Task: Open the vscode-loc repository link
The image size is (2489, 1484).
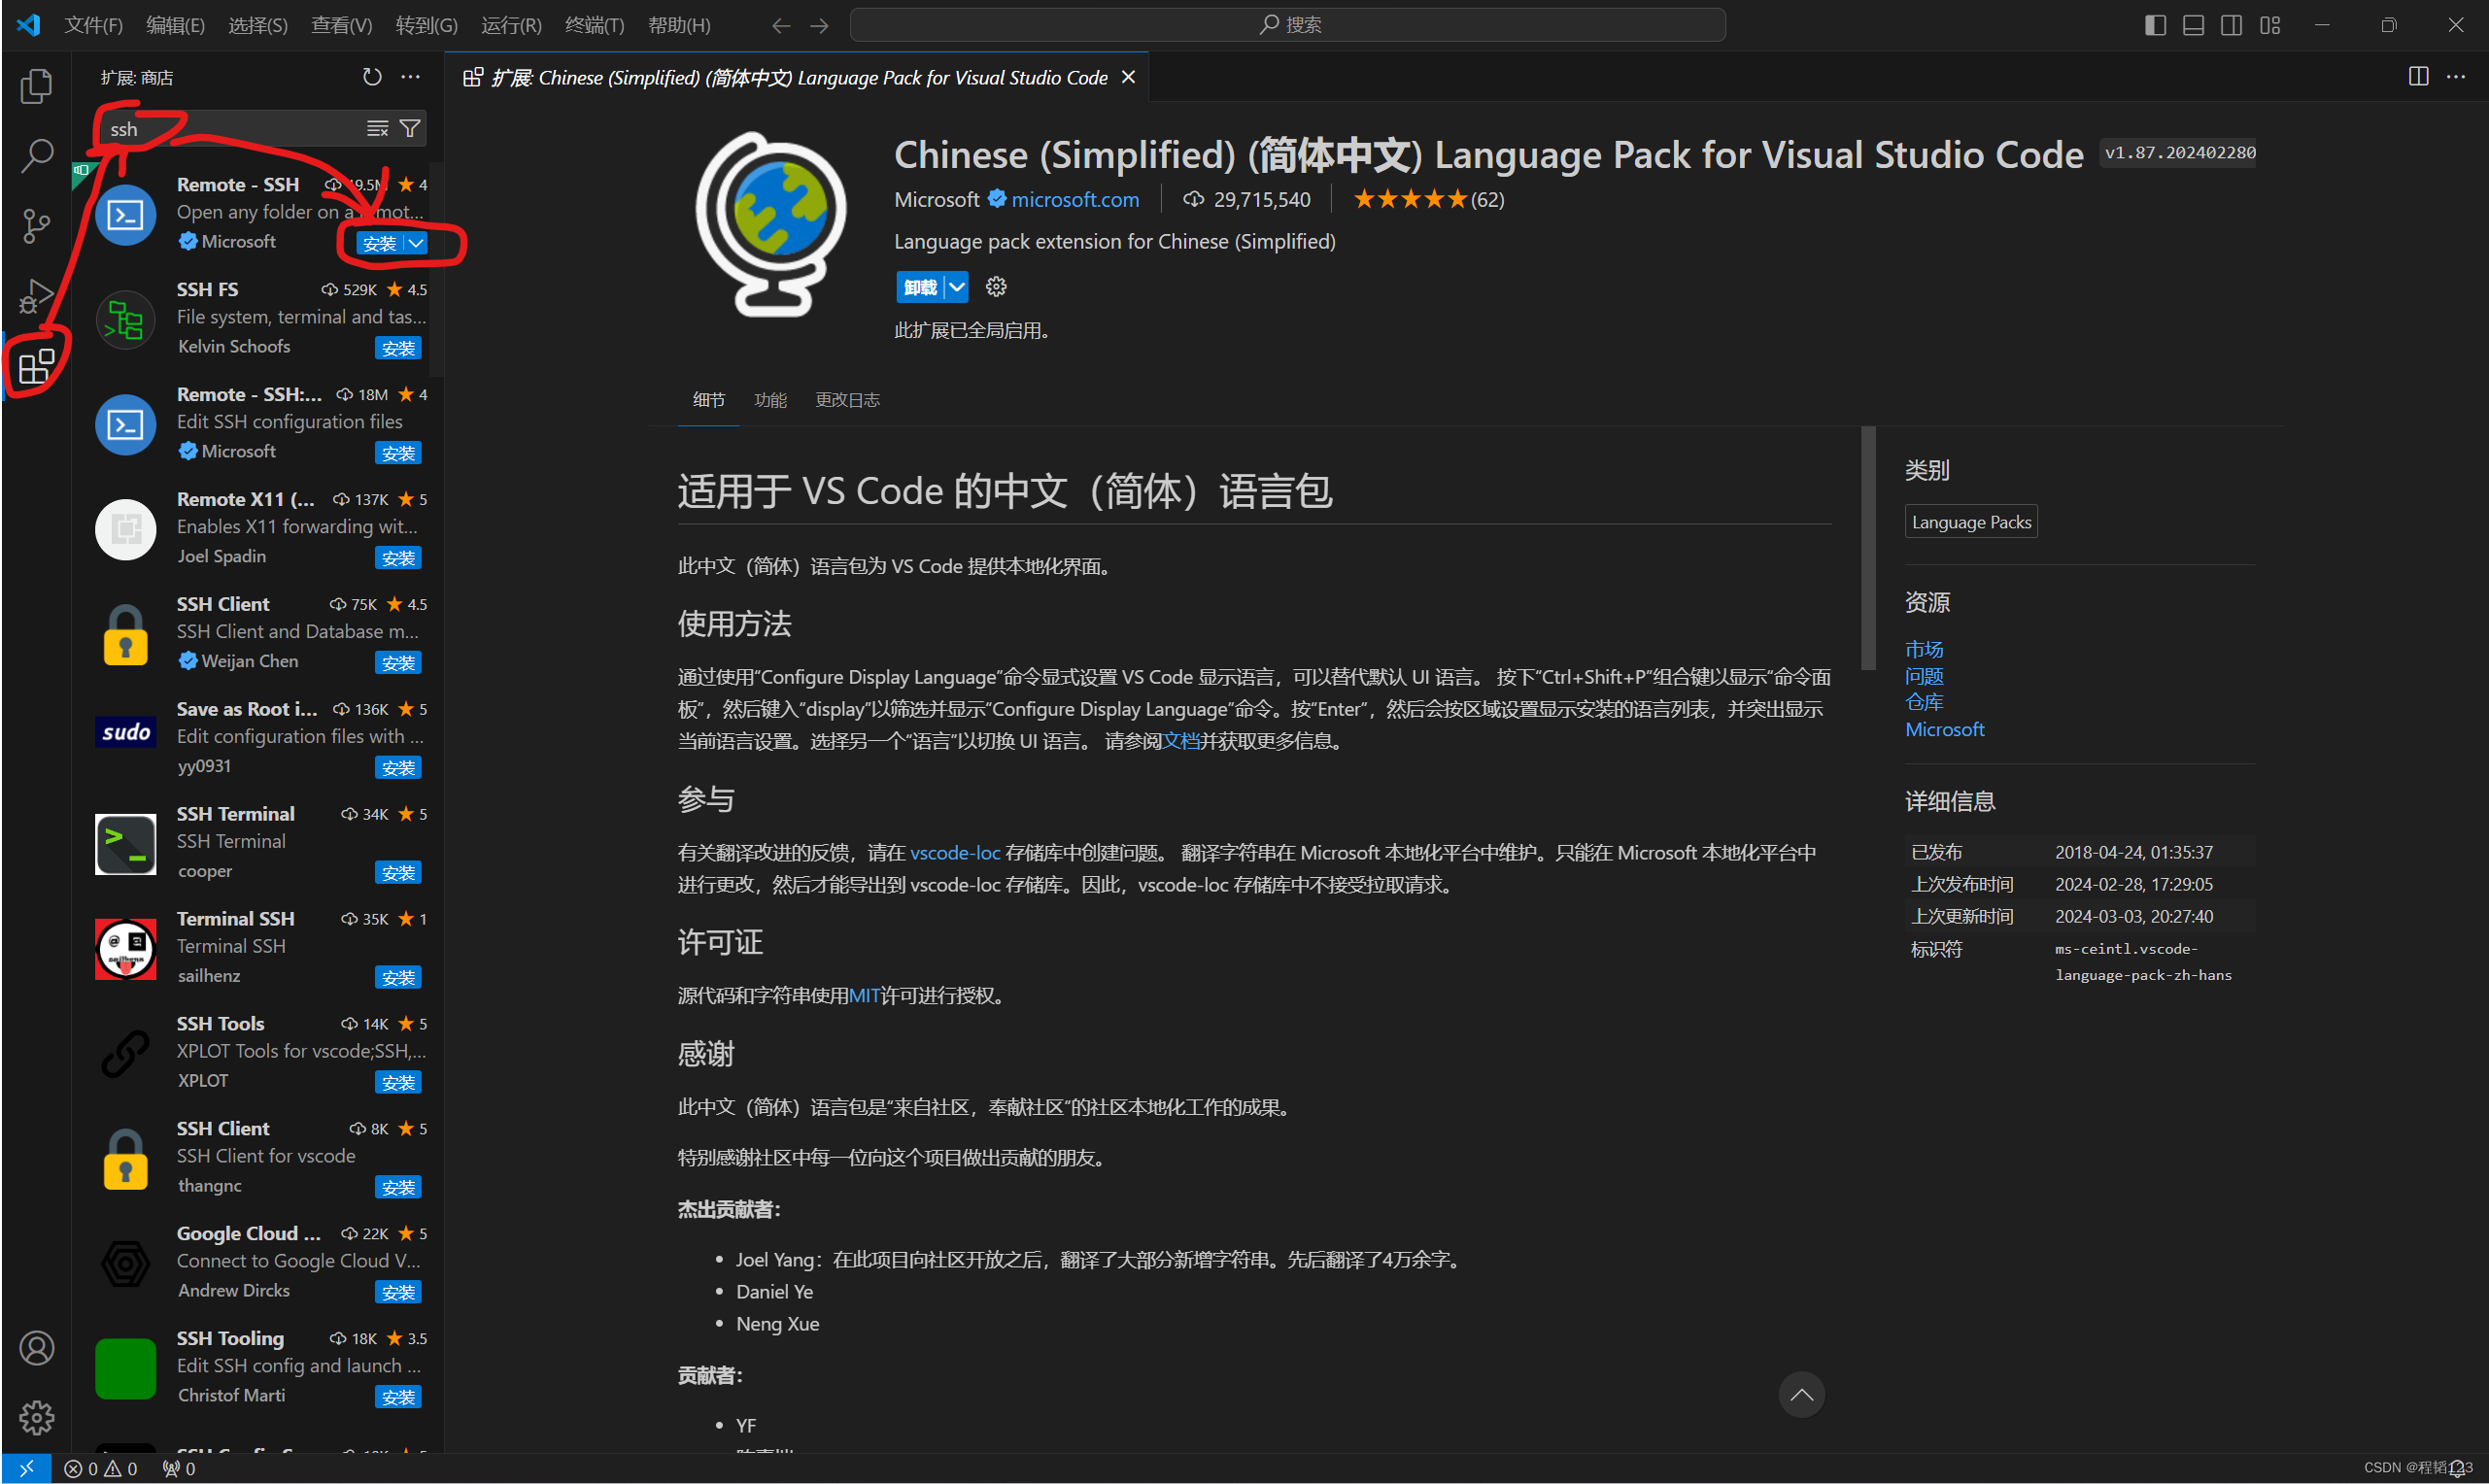Action: click(954, 853)
